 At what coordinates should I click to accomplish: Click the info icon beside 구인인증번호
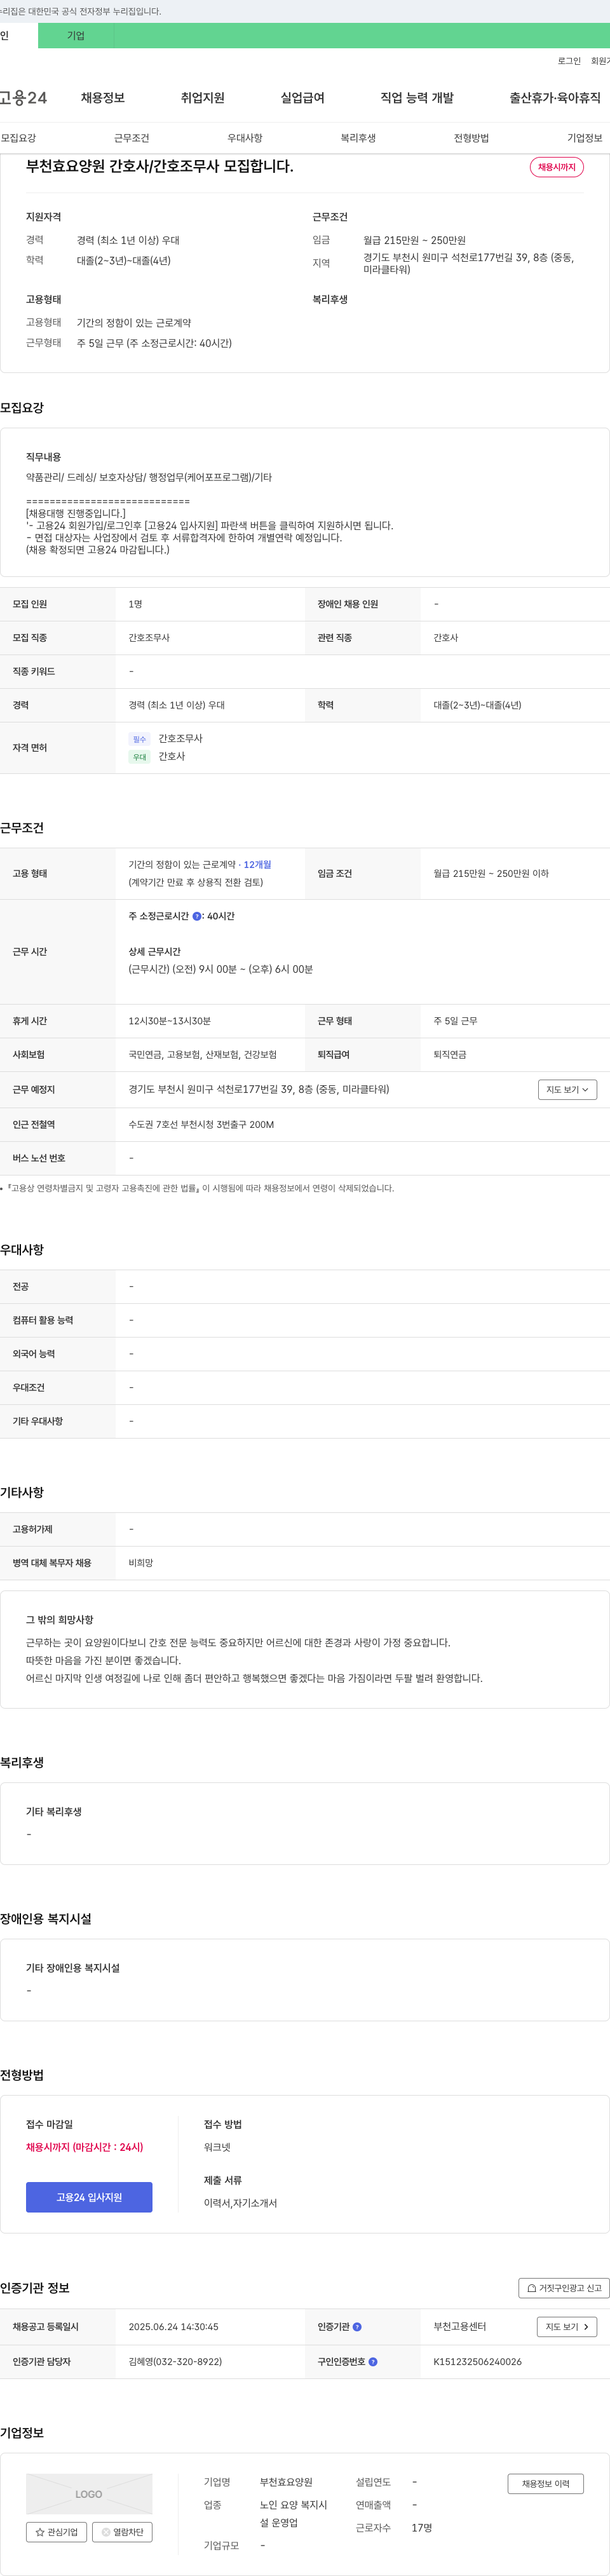(x=373, y=2362)
